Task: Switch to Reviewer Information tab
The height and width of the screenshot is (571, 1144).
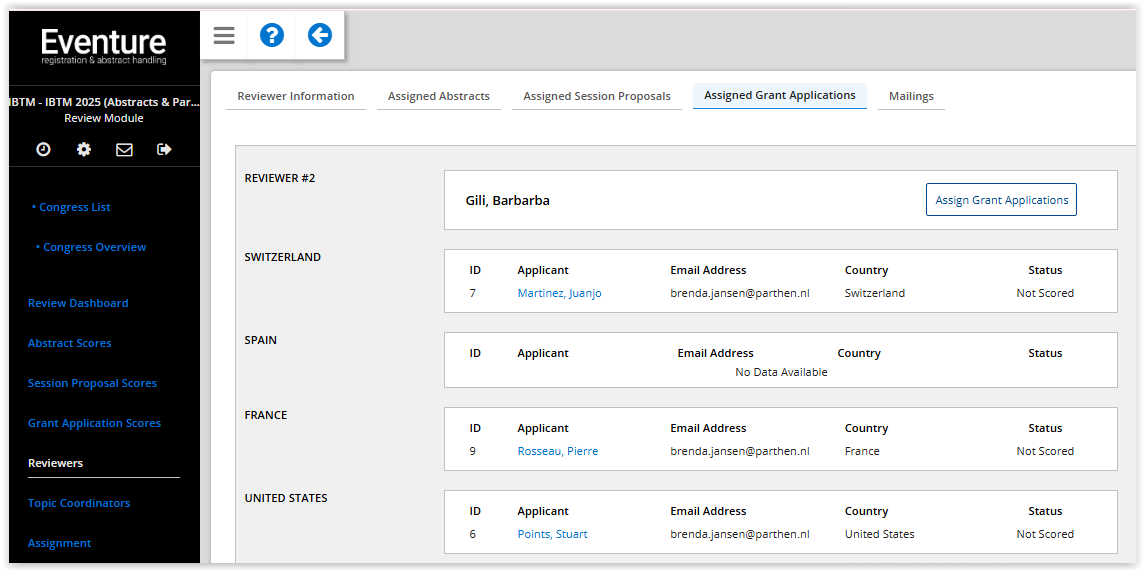Action: [295, 96]
